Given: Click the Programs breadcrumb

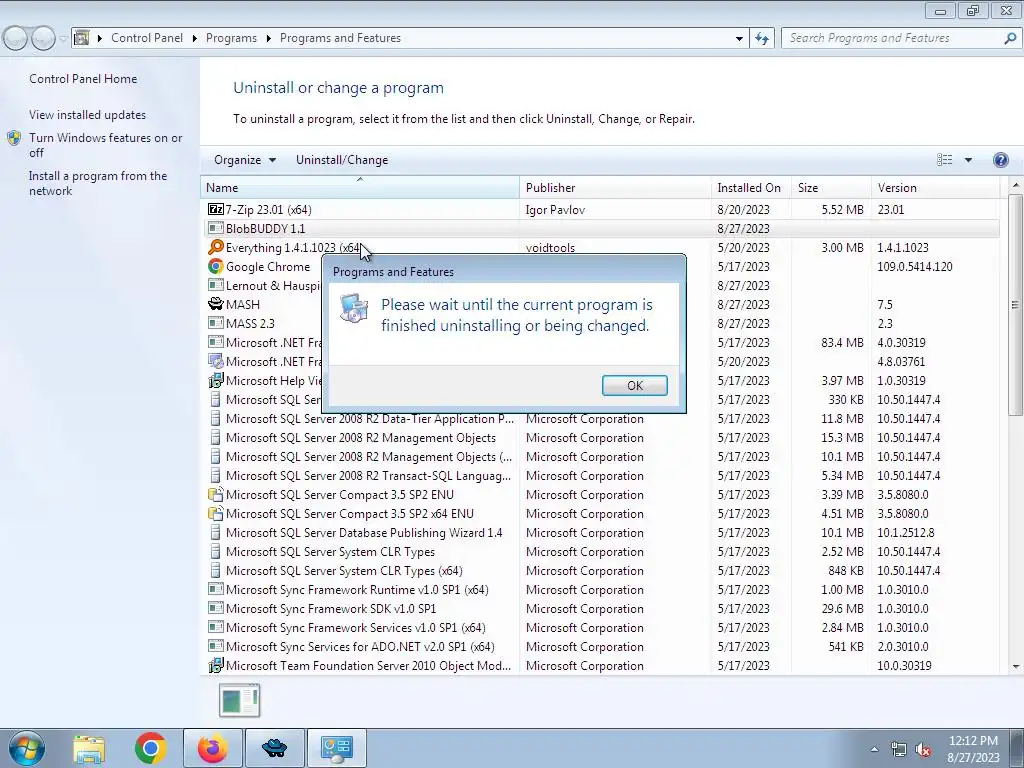Looking at the screenshot, I should (x=231, y=38).
